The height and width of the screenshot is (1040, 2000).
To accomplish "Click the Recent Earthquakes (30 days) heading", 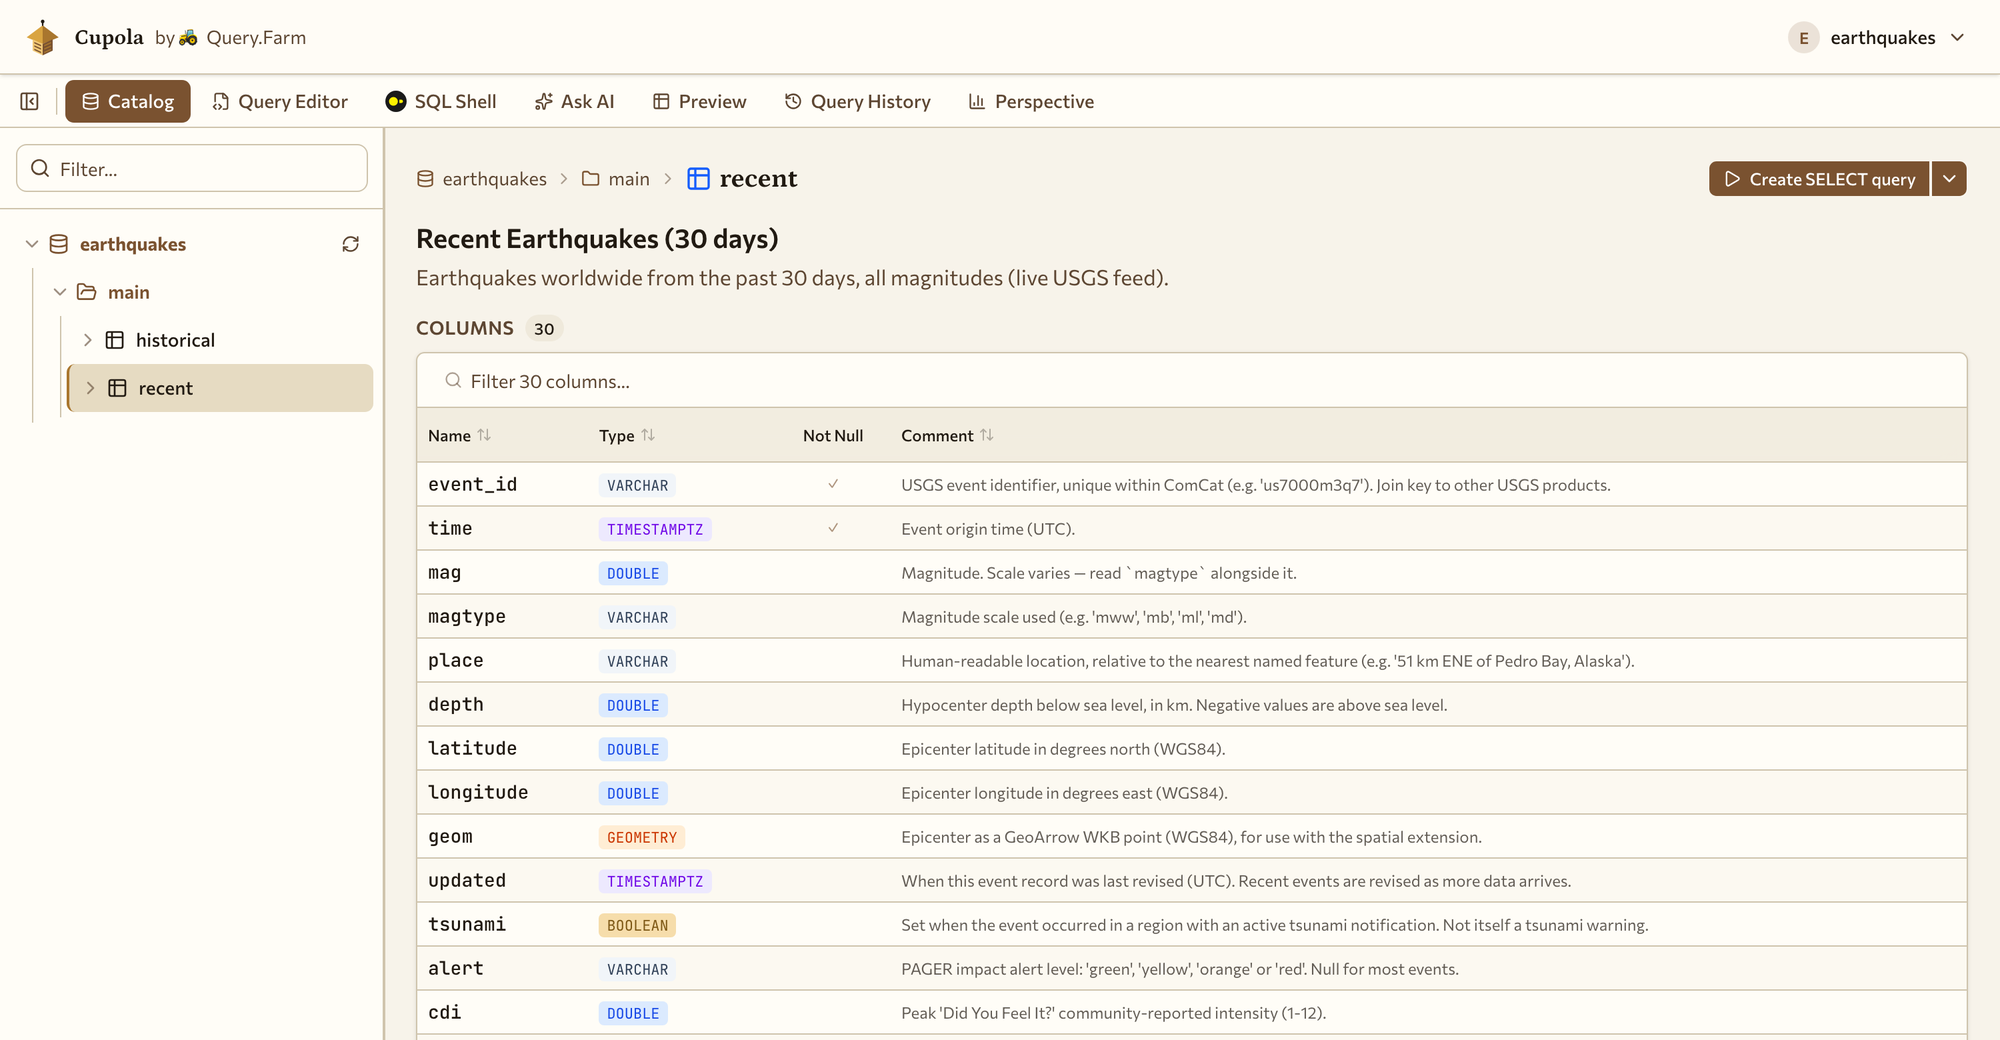I will pos(597,239).
